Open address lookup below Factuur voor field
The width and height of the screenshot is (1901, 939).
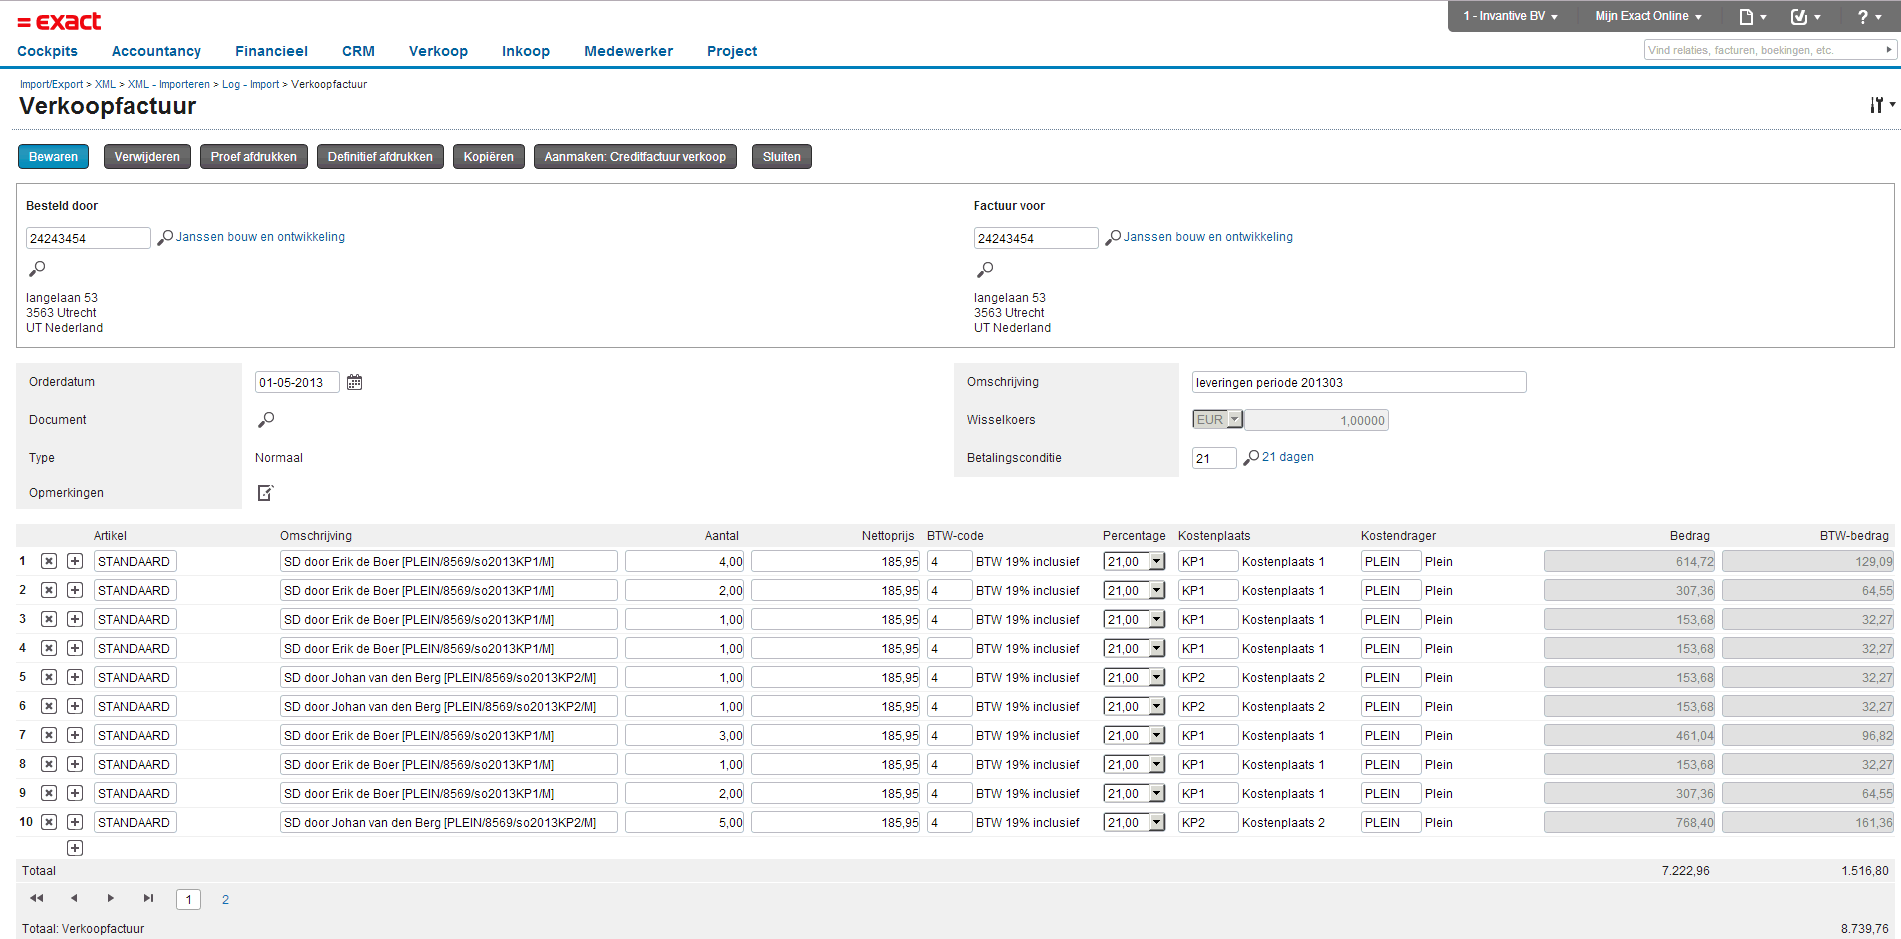tap(985, 269)
